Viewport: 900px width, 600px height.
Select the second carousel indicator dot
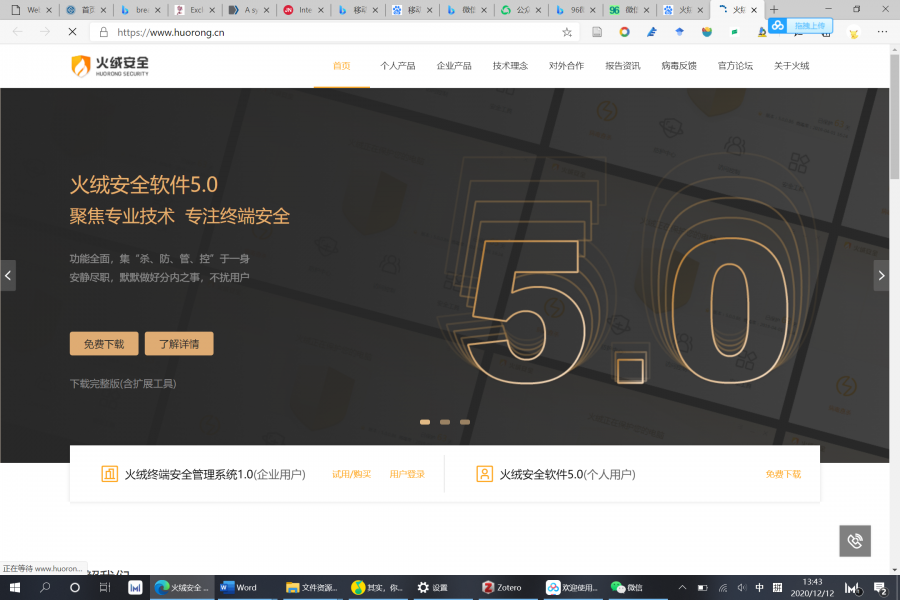point(445,422)
